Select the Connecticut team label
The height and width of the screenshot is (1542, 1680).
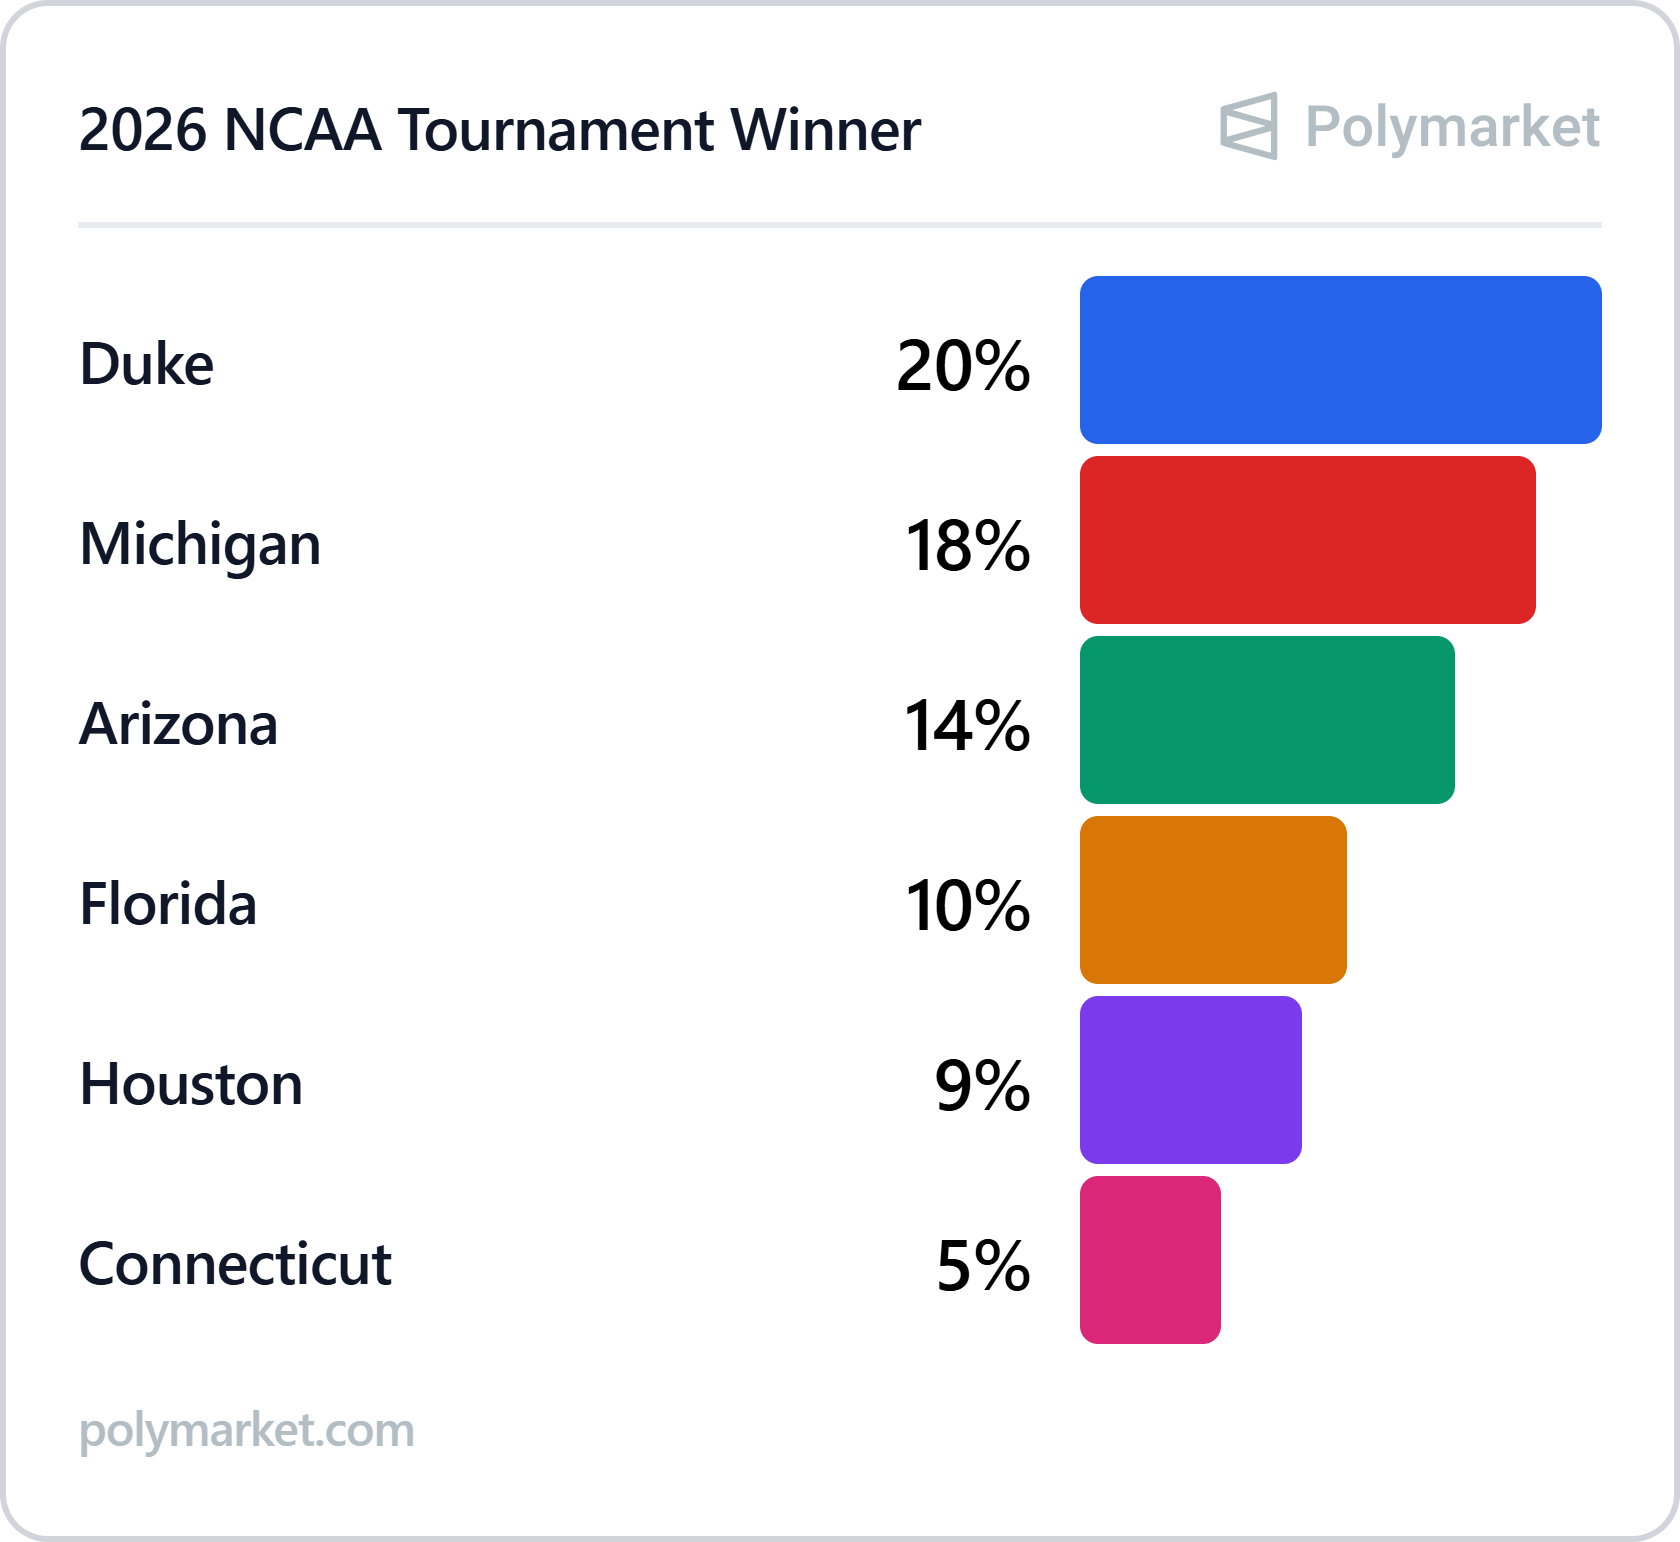pyautogui.click(x=235, y=1264)
